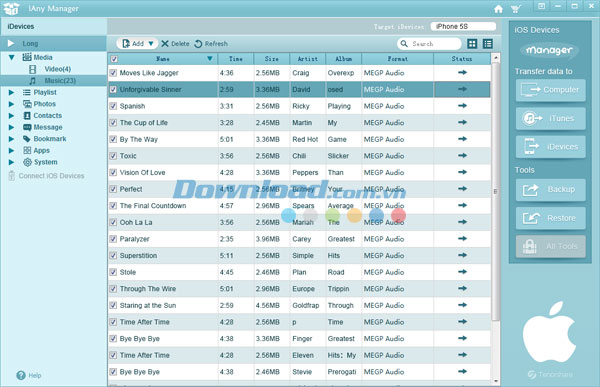Expand the Message tree node
The width and height of the screenshot is (600, 387).
coord(11,127)
